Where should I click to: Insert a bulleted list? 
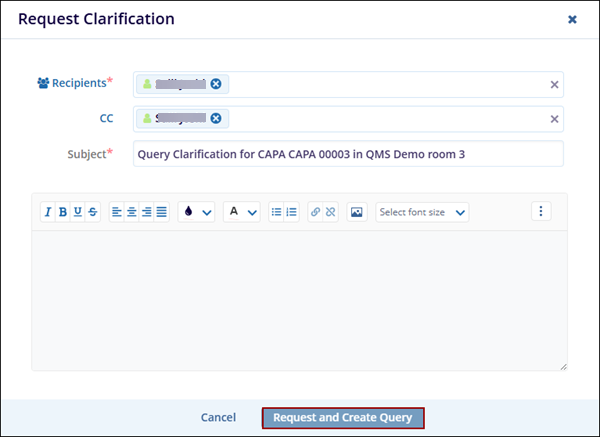(x=276, y=212)
